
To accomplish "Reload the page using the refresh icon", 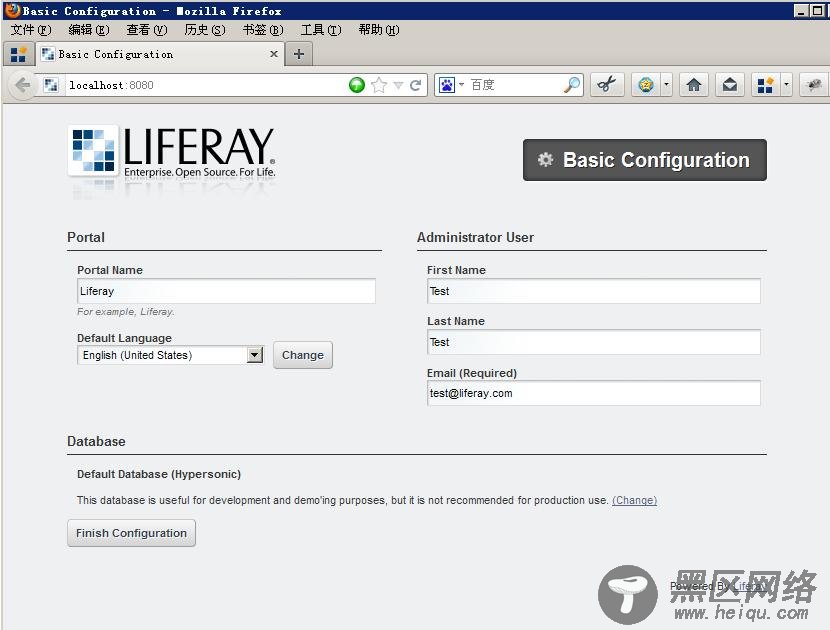I will click(x=416, y=85).
